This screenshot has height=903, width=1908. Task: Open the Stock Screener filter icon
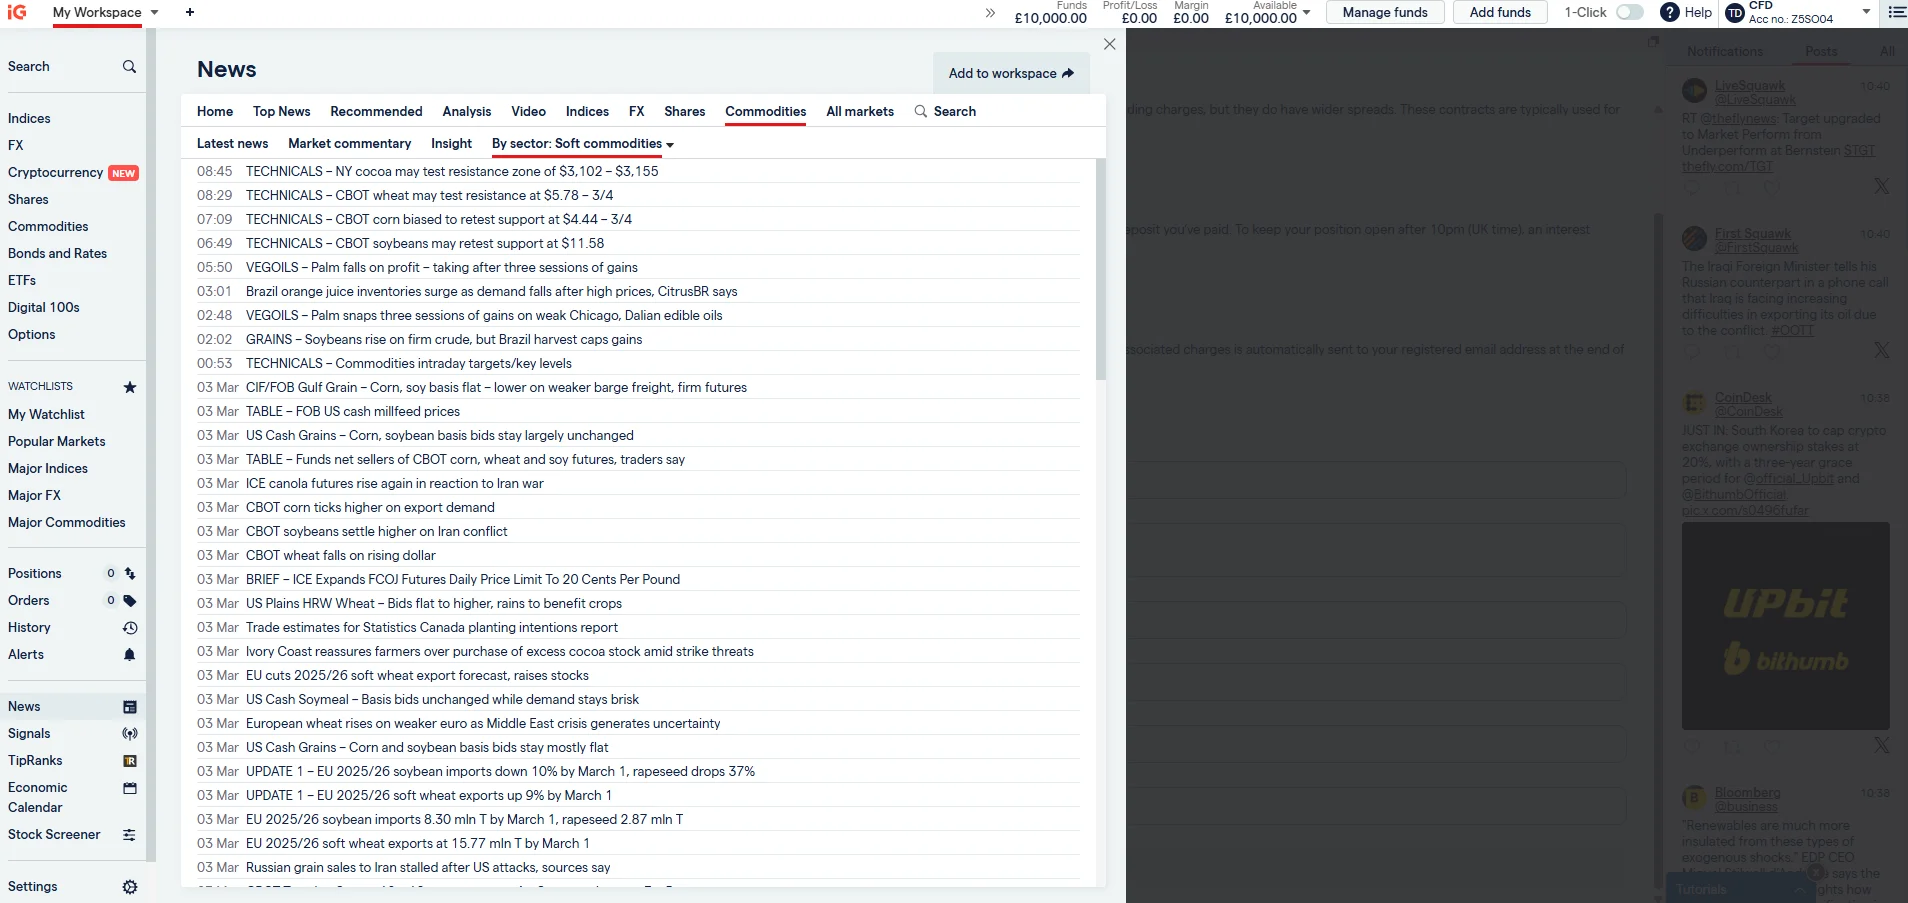129,834
